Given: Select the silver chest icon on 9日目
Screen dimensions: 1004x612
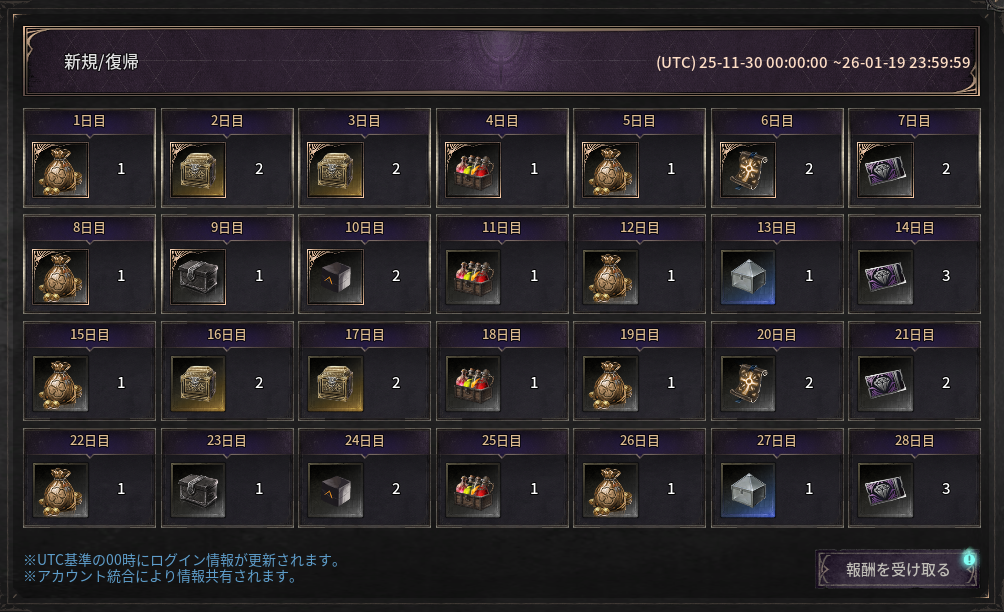Looking at the screenshot, I should [x=198, y=277].
